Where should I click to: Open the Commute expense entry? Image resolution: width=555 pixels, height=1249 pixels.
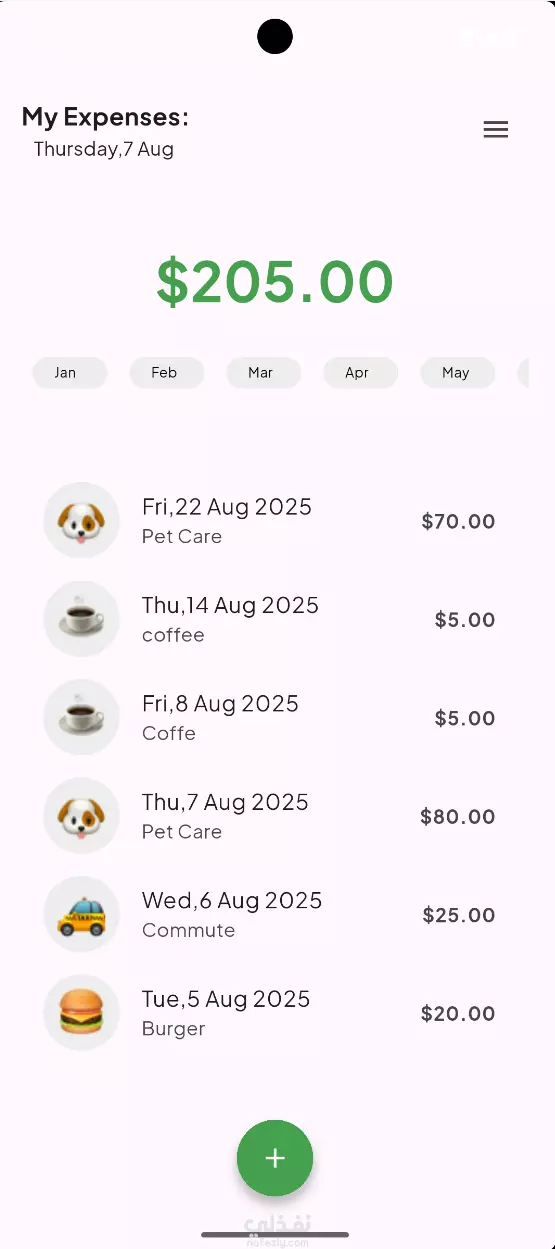pos(275,914)
